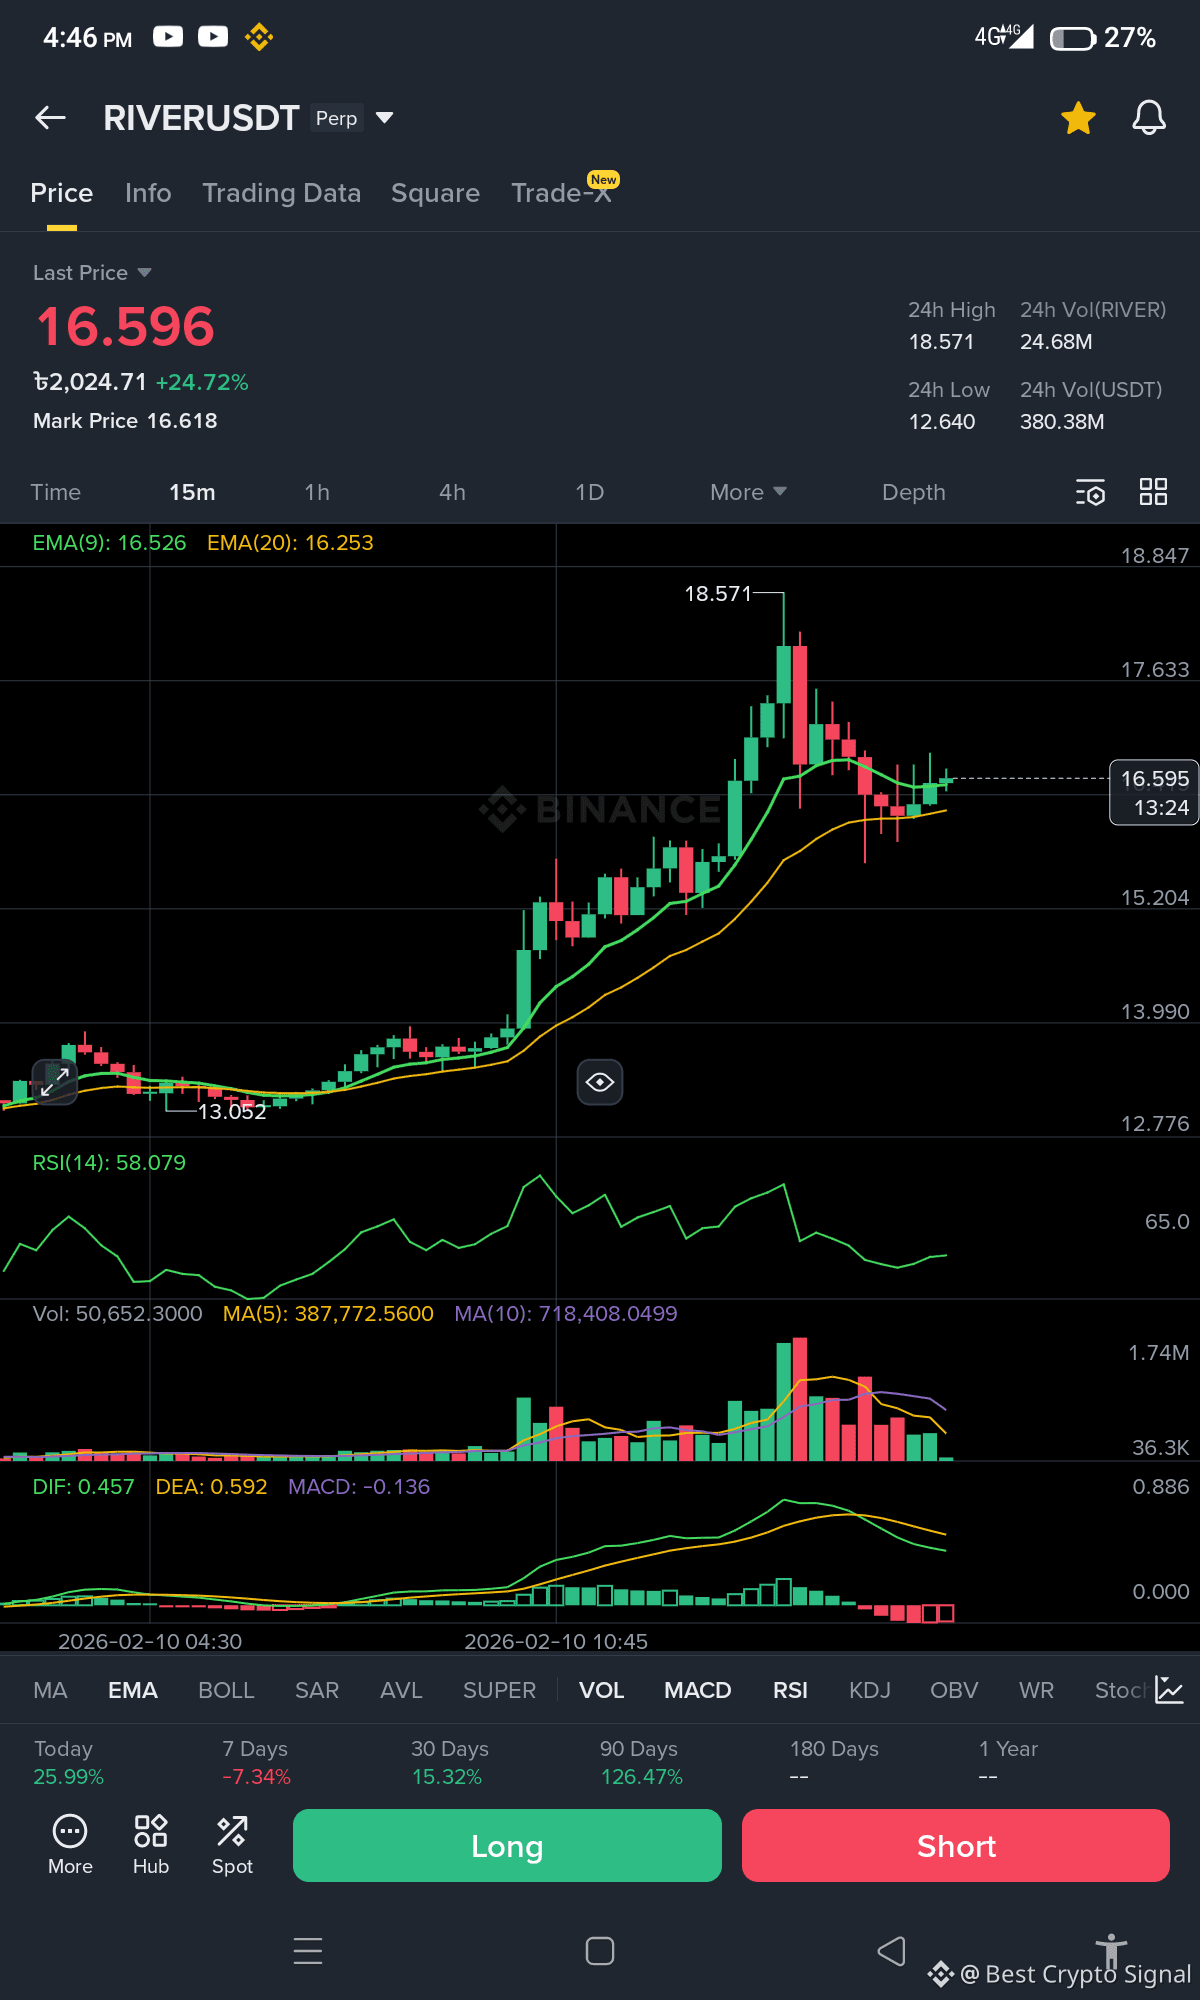Toggle the KDJ indicator
The height and width of the screenshot is (2000, 1200).
click(x=870, y=1690)
